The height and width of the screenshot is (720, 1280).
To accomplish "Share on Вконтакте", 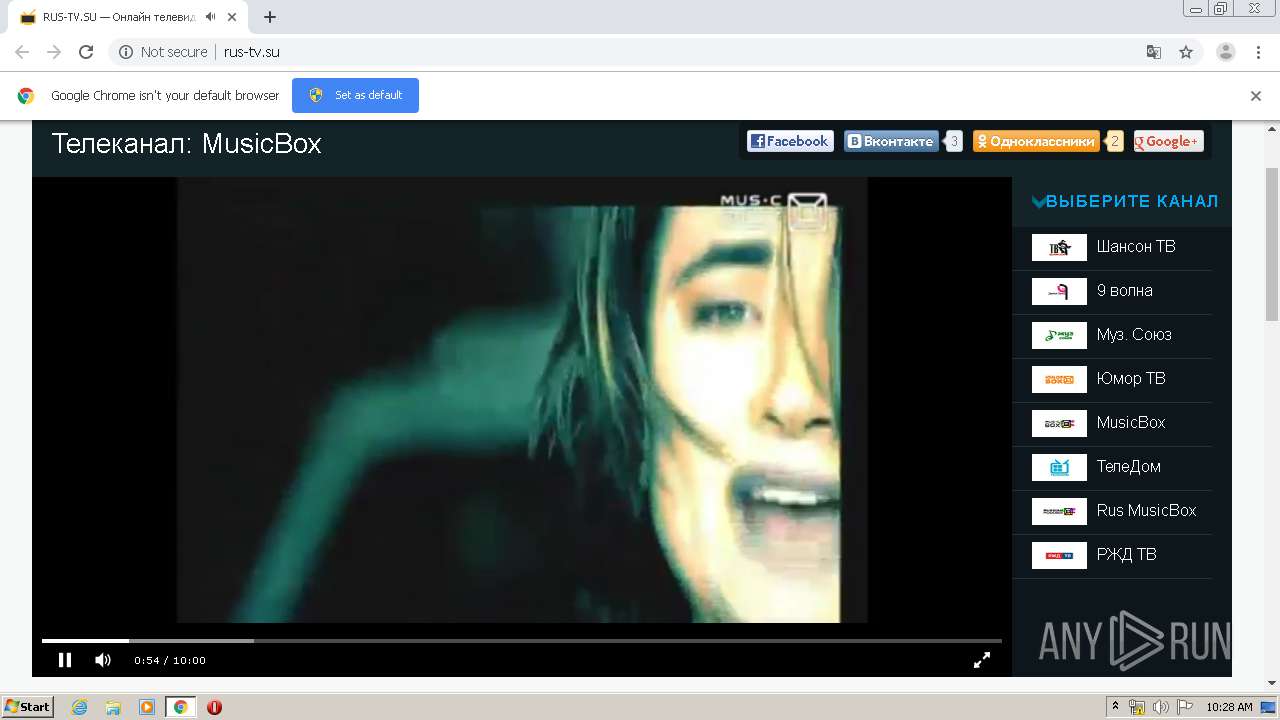I will coord(891,142).
